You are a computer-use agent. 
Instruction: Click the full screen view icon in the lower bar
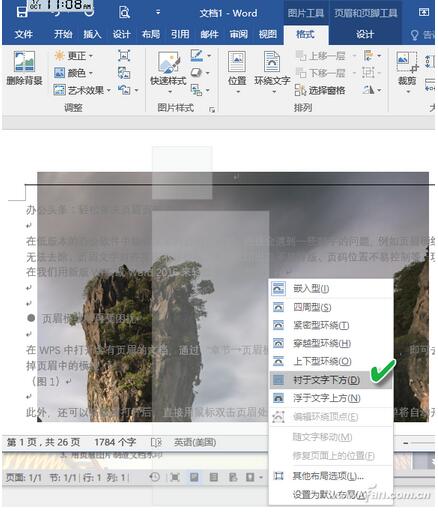tap(174, 477)
